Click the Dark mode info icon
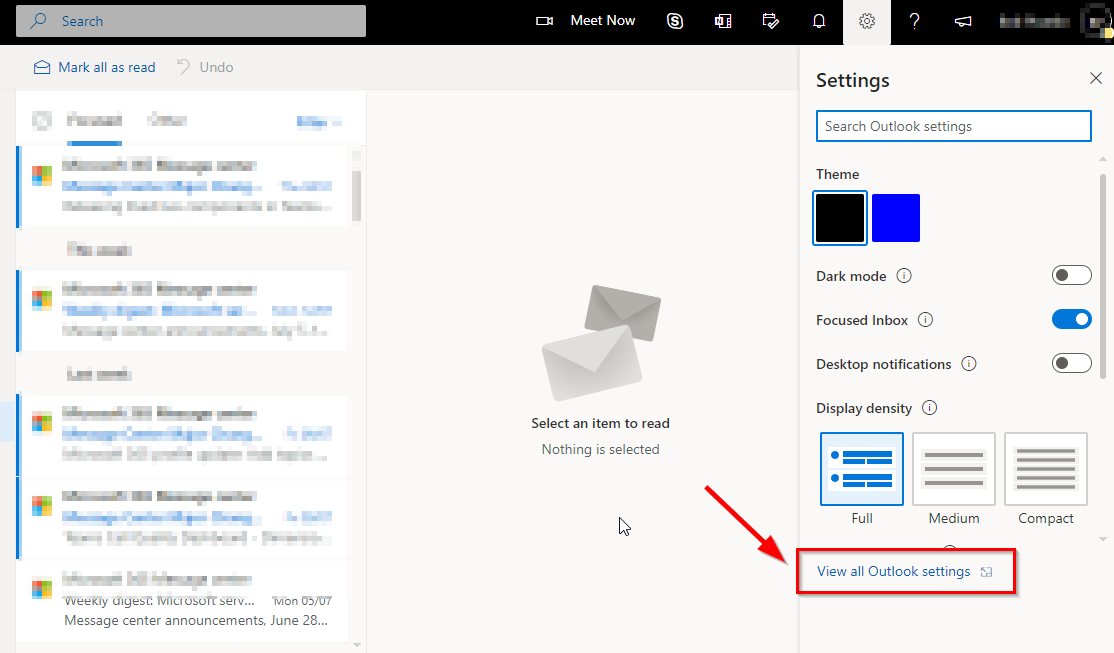This screenshot has width=1114, height=653. (x=904, y=276)
